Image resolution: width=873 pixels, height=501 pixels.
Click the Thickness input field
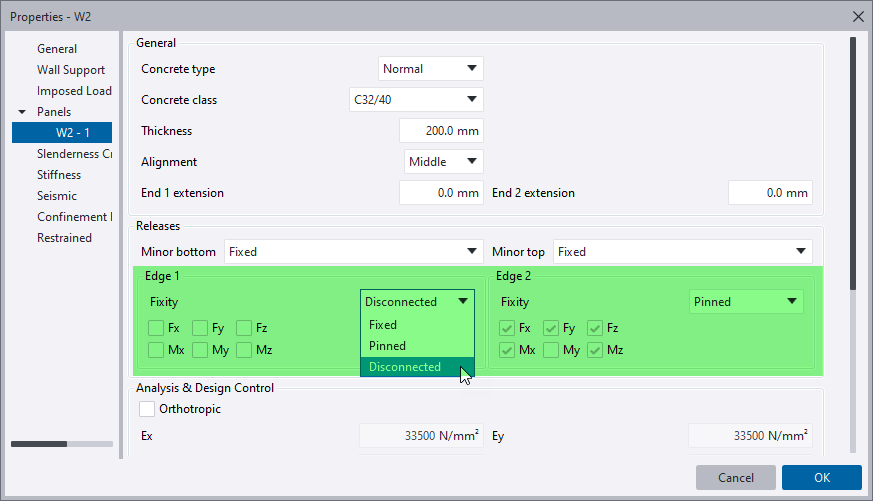(x=441, y=131)
